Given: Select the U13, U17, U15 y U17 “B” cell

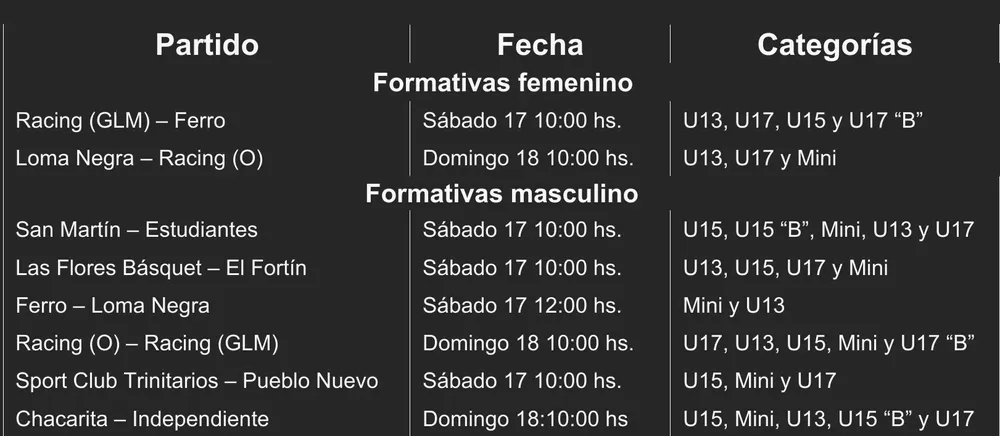Looking at the screenshot, I should point(802,121).
